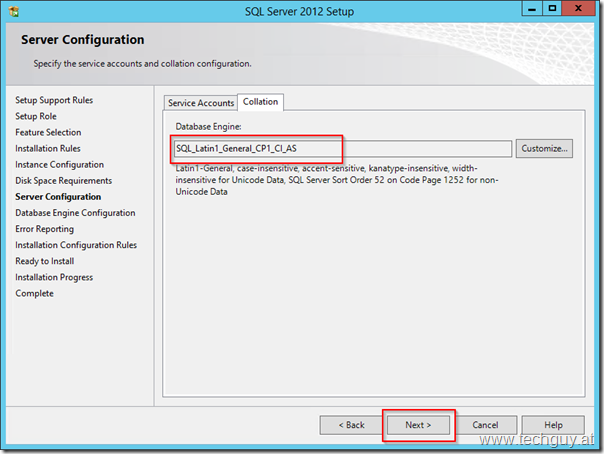Click the Database Engine: label
Viewport: 604px width, 454px height.
coord(208,126)
